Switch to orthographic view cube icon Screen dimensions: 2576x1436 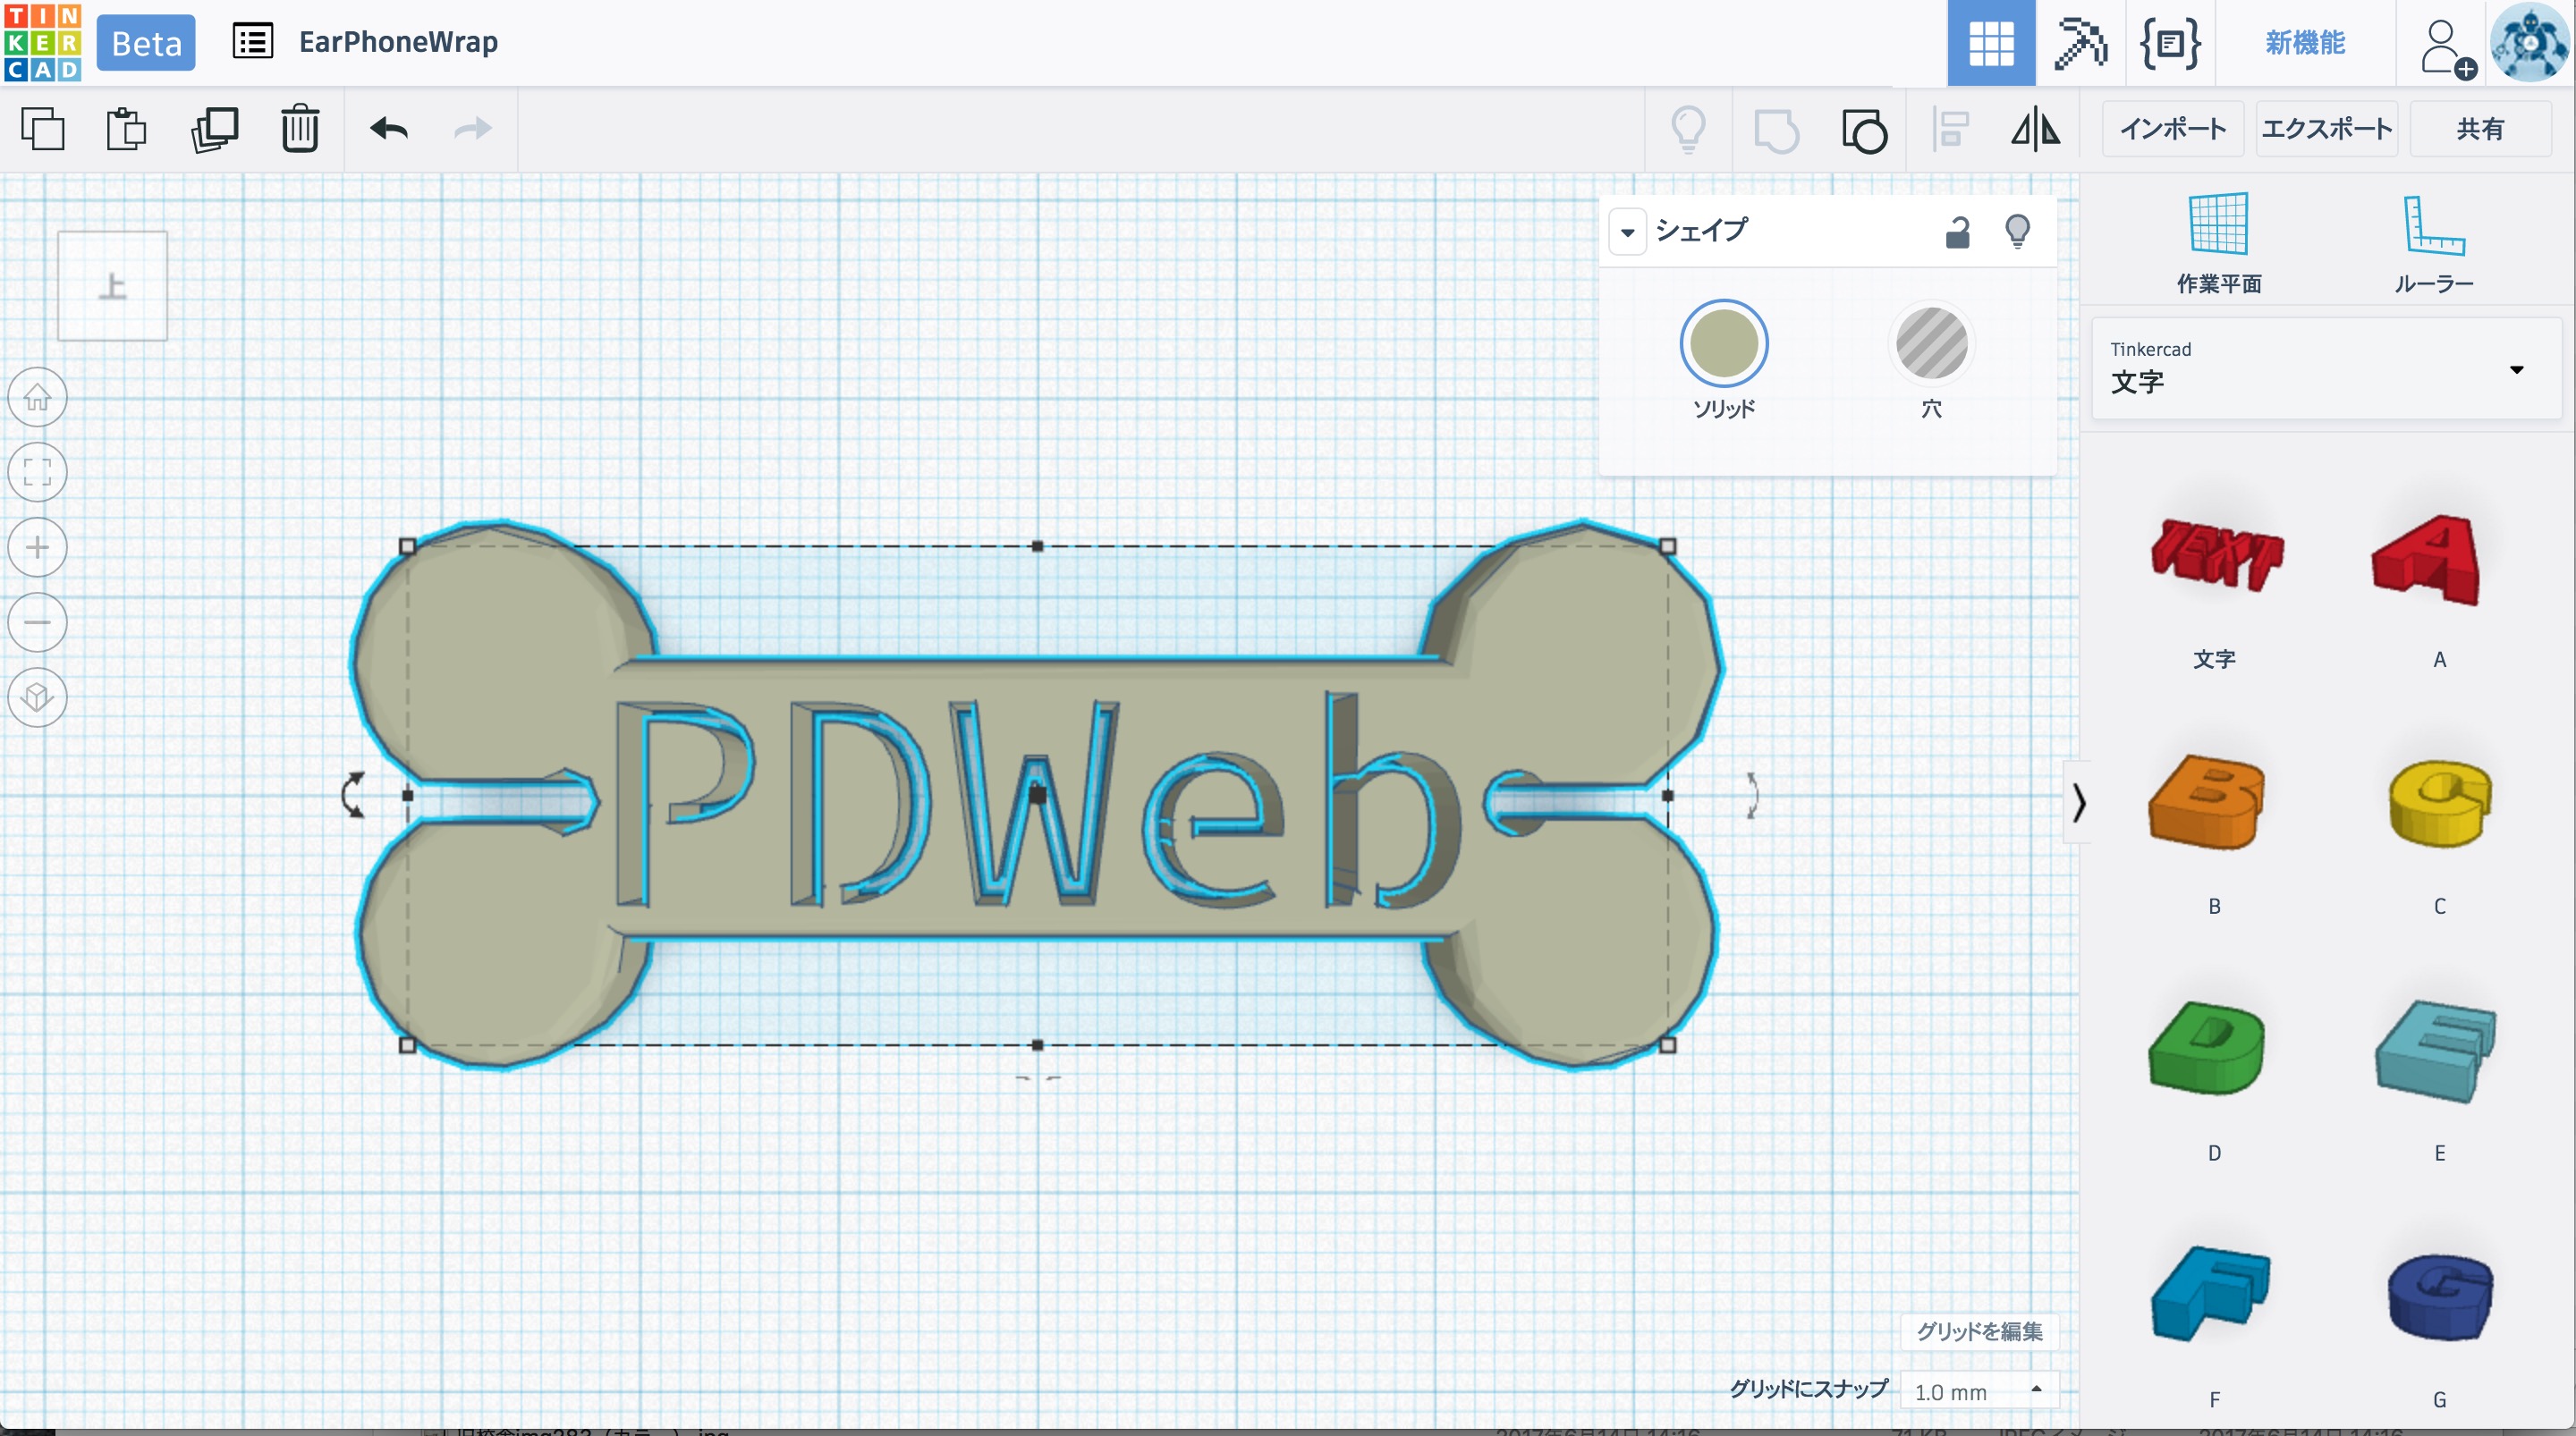38,697
